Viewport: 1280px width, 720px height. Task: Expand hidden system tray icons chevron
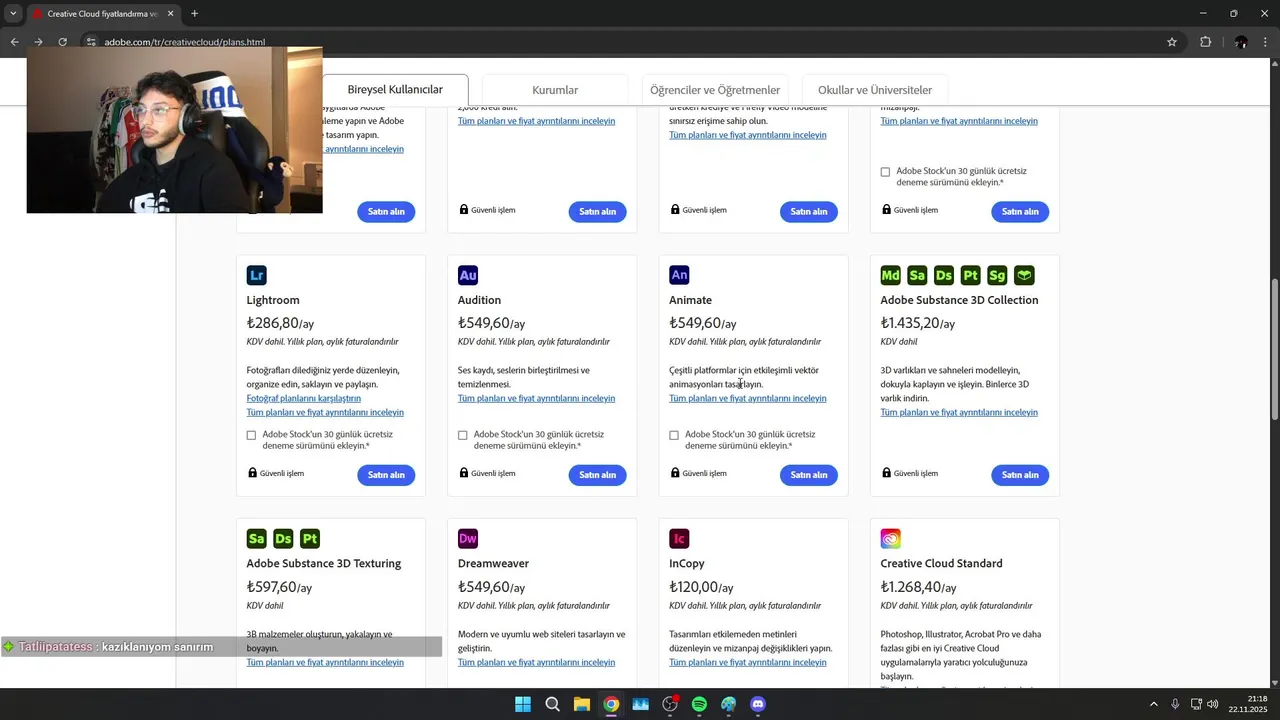(1153, 704)
